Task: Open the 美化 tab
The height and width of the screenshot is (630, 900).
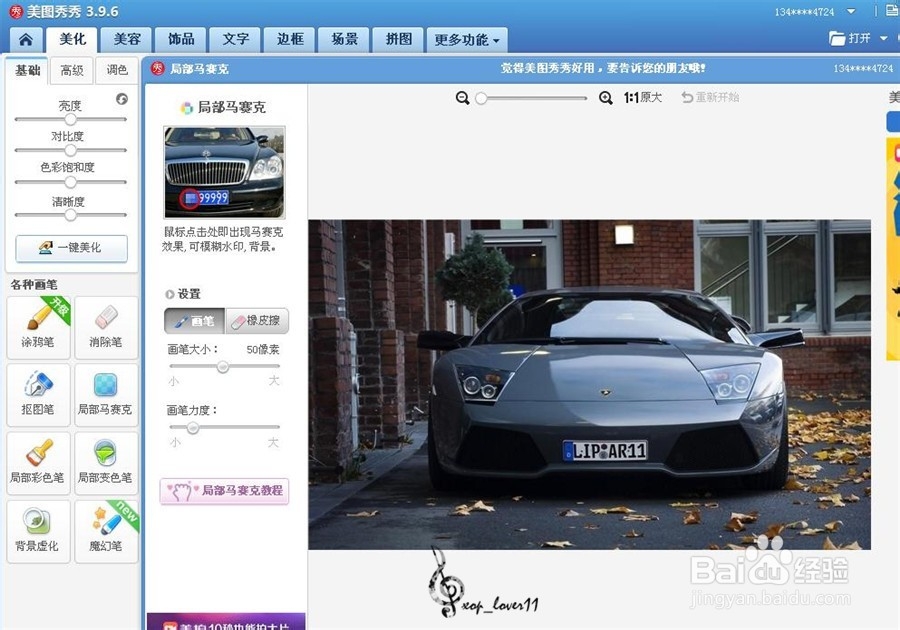Action: [x=72, y=40]
